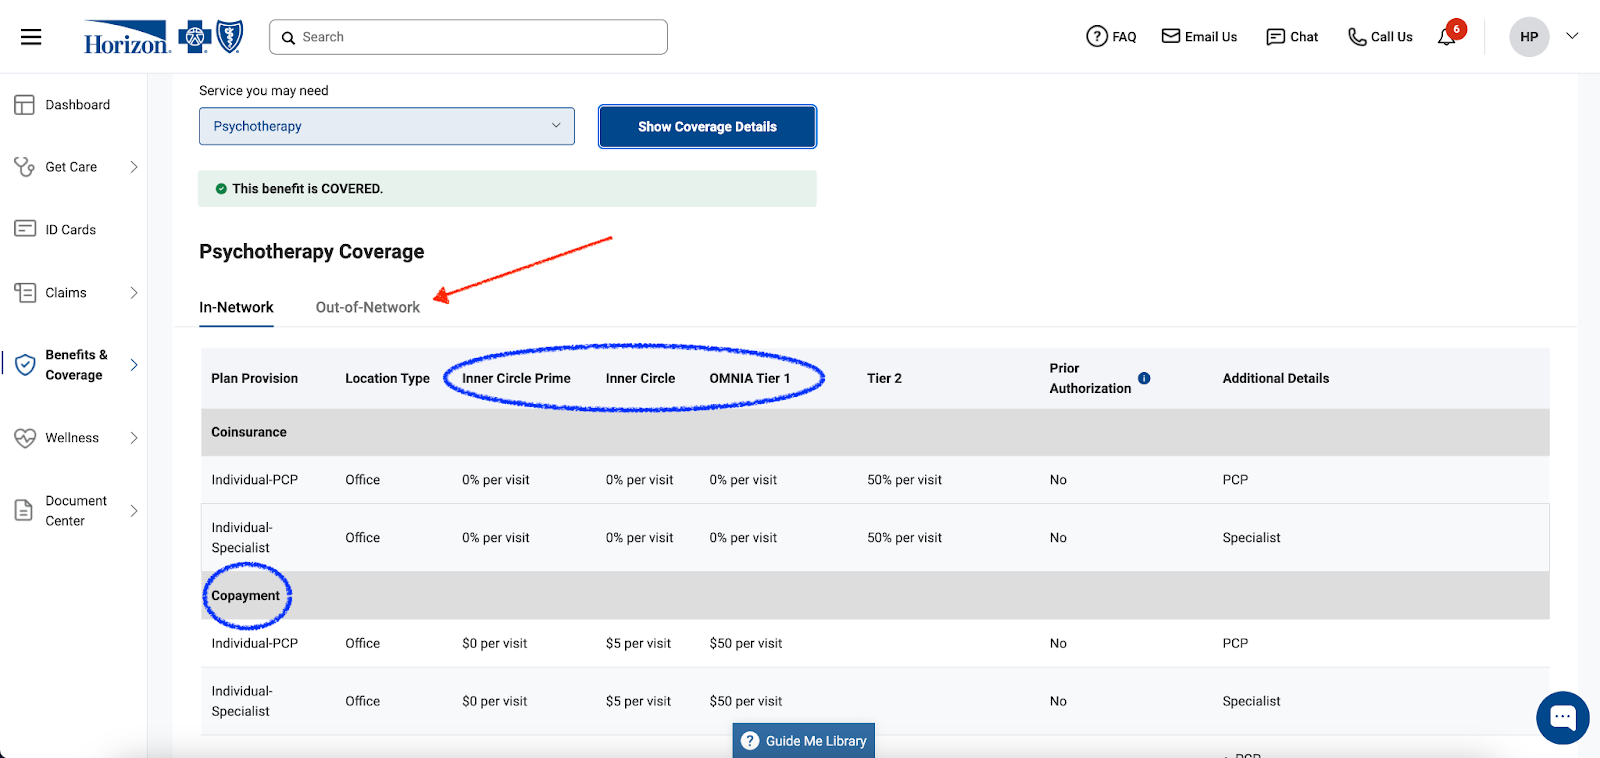
Task: Expand the Benefits & Coverage chevron
Action: (x=134, y=365)
